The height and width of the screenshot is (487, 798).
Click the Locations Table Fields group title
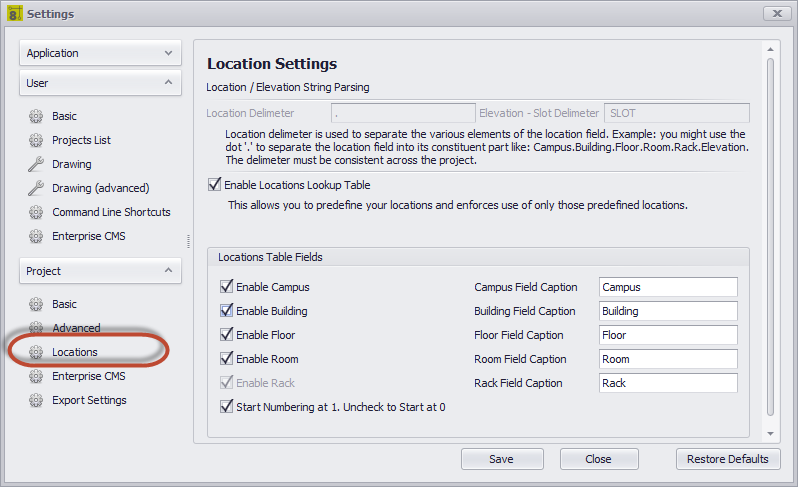270,257
